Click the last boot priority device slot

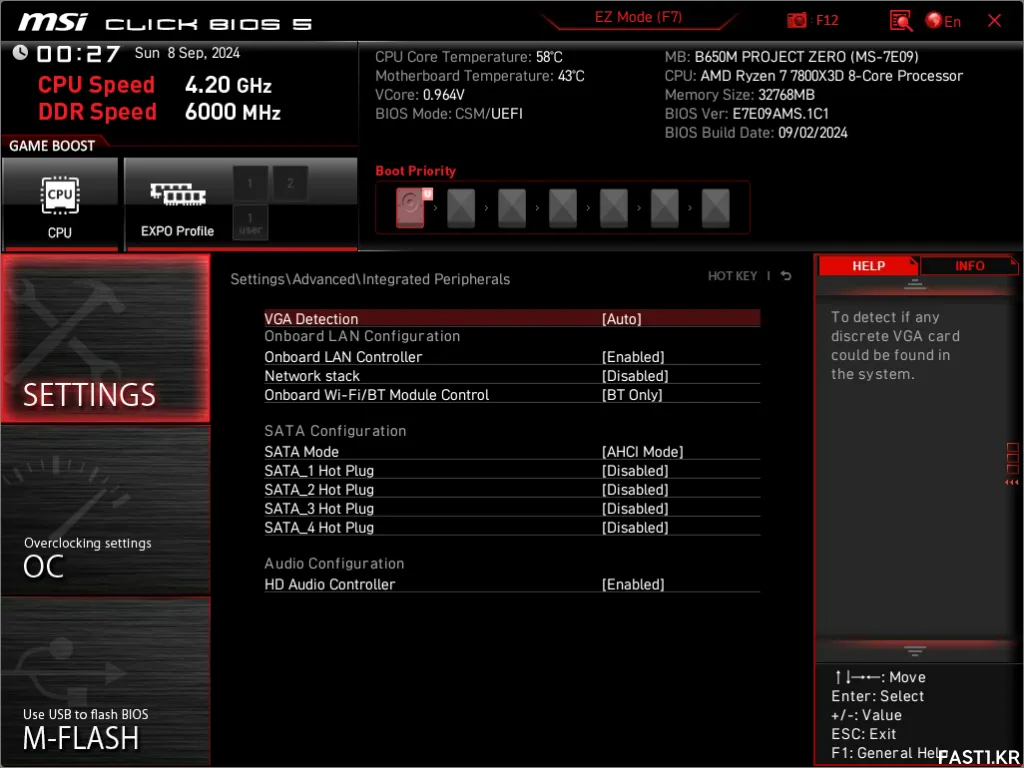click(716, 208)
